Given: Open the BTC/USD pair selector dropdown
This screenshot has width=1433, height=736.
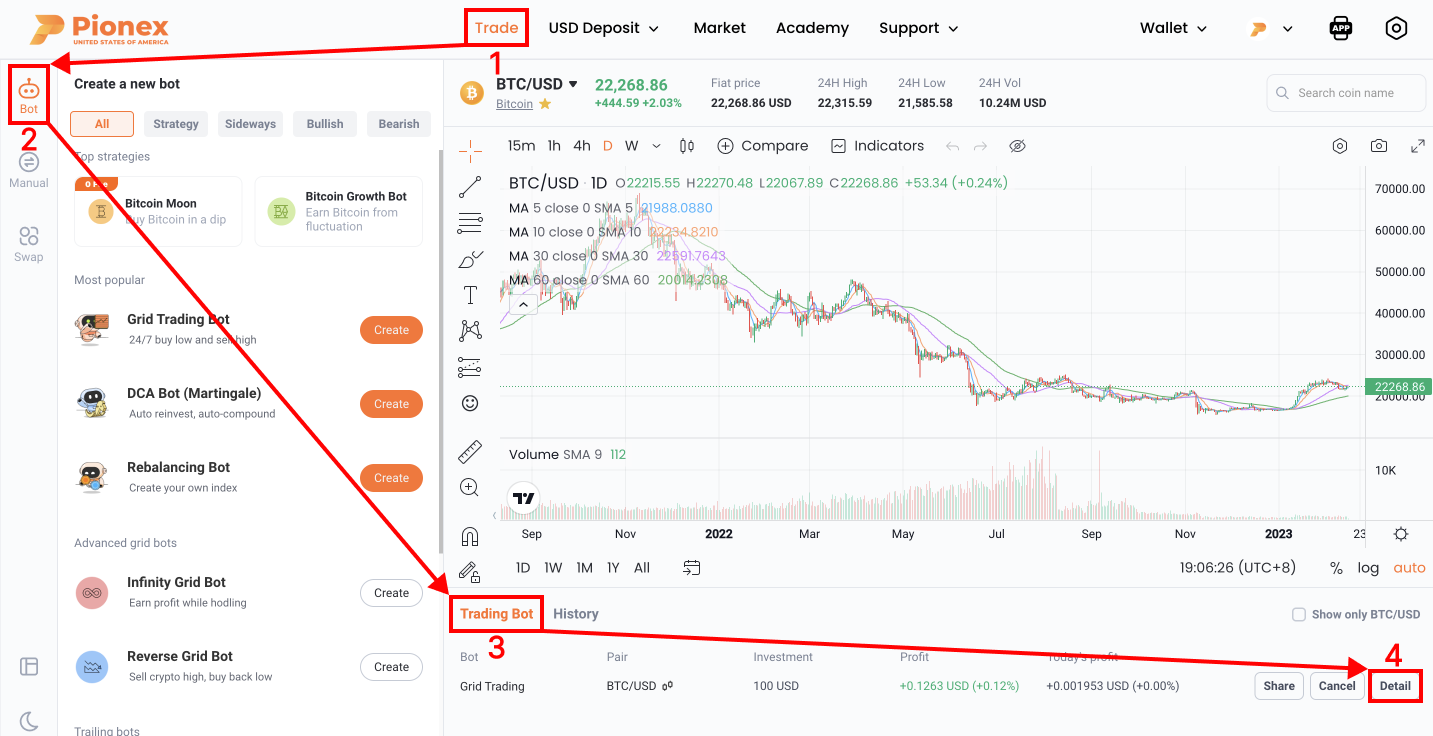Looking at the screenshot, I should coord(536,84).
